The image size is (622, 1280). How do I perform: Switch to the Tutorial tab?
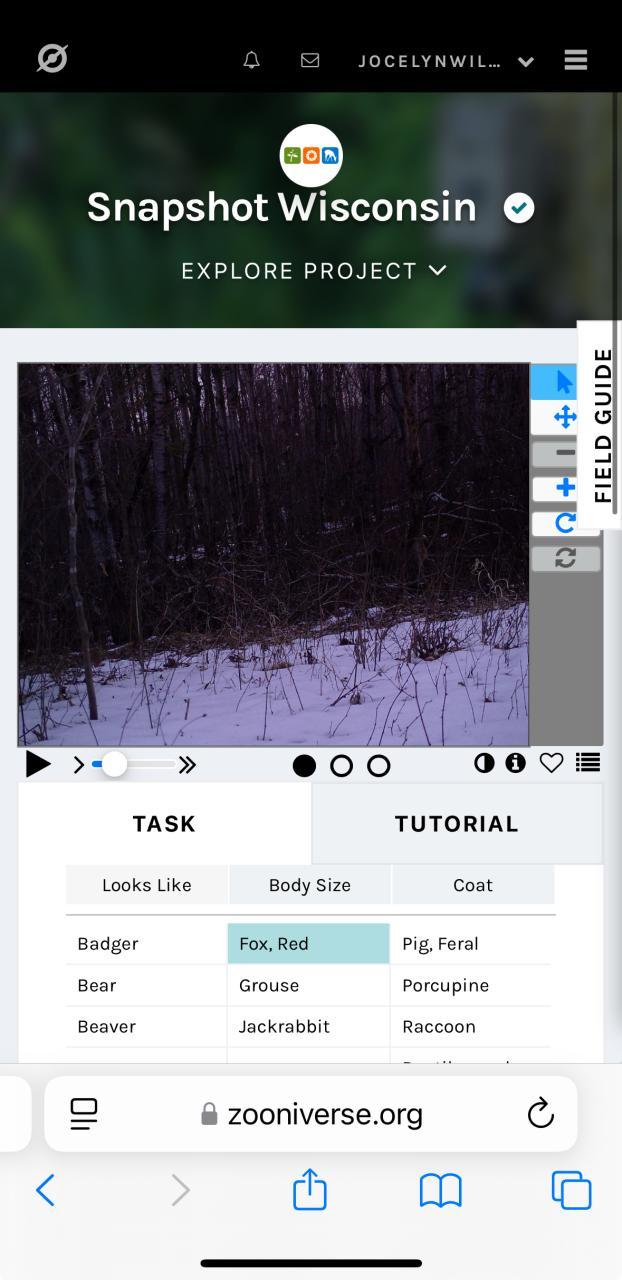click(x=457, y=824)
